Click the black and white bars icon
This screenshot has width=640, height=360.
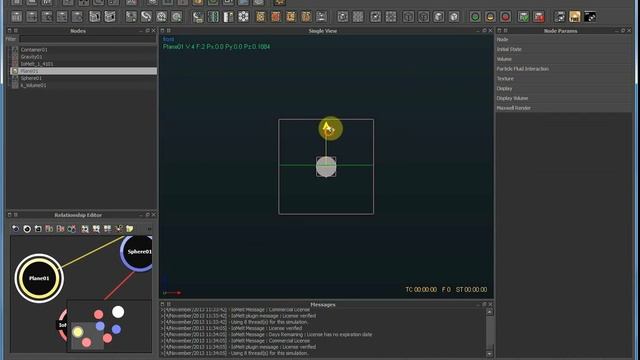[x=228, y=17]
